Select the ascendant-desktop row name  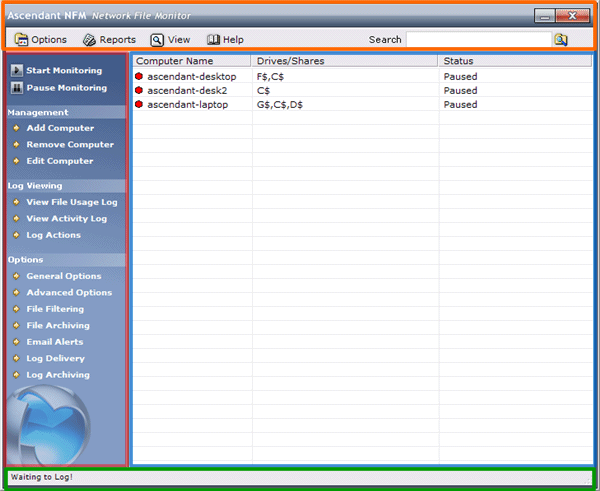tap(192, 77)
